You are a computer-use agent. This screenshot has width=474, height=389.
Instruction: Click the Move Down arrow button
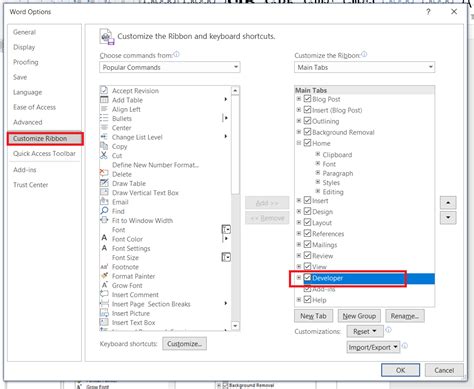pyautogui.click(x=448, y=218)
